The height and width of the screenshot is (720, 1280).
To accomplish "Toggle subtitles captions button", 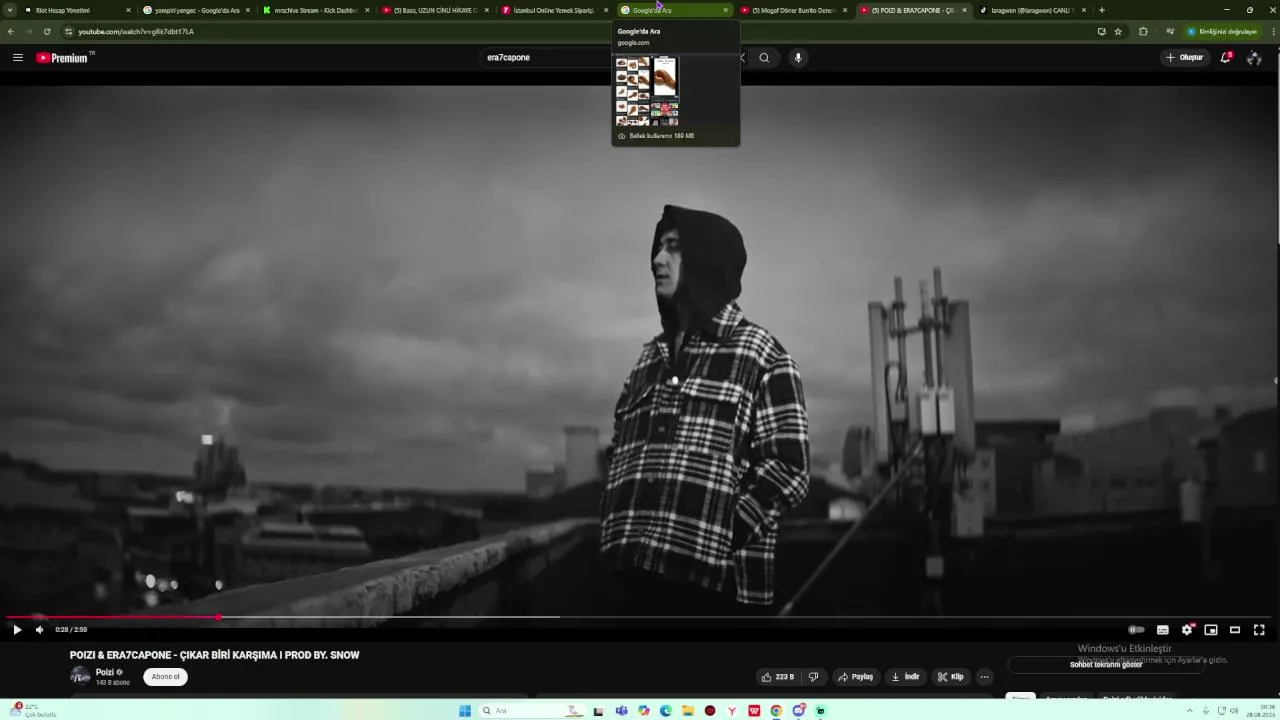I will click(1162, 629).
